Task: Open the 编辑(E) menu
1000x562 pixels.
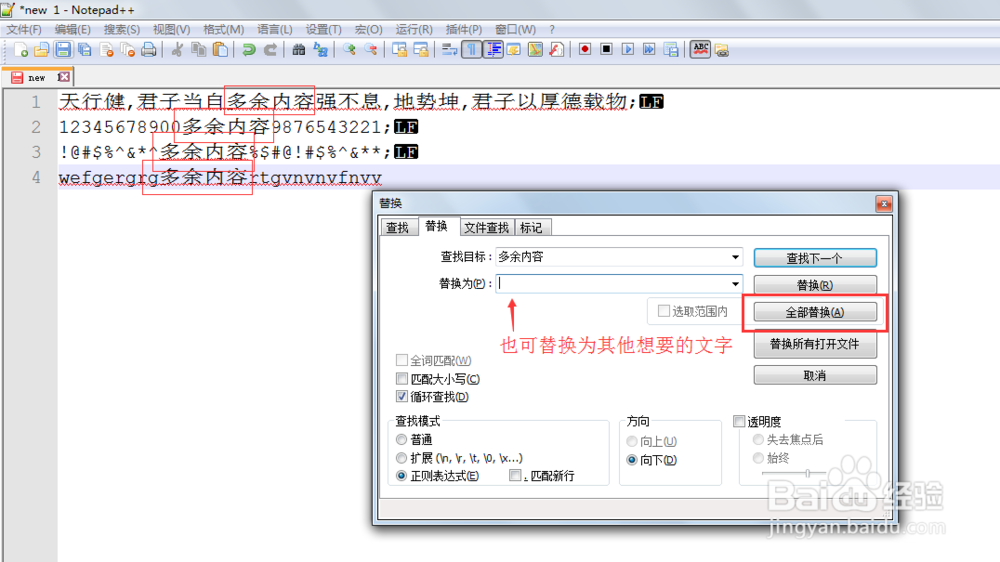Action: tap(73, 29)
